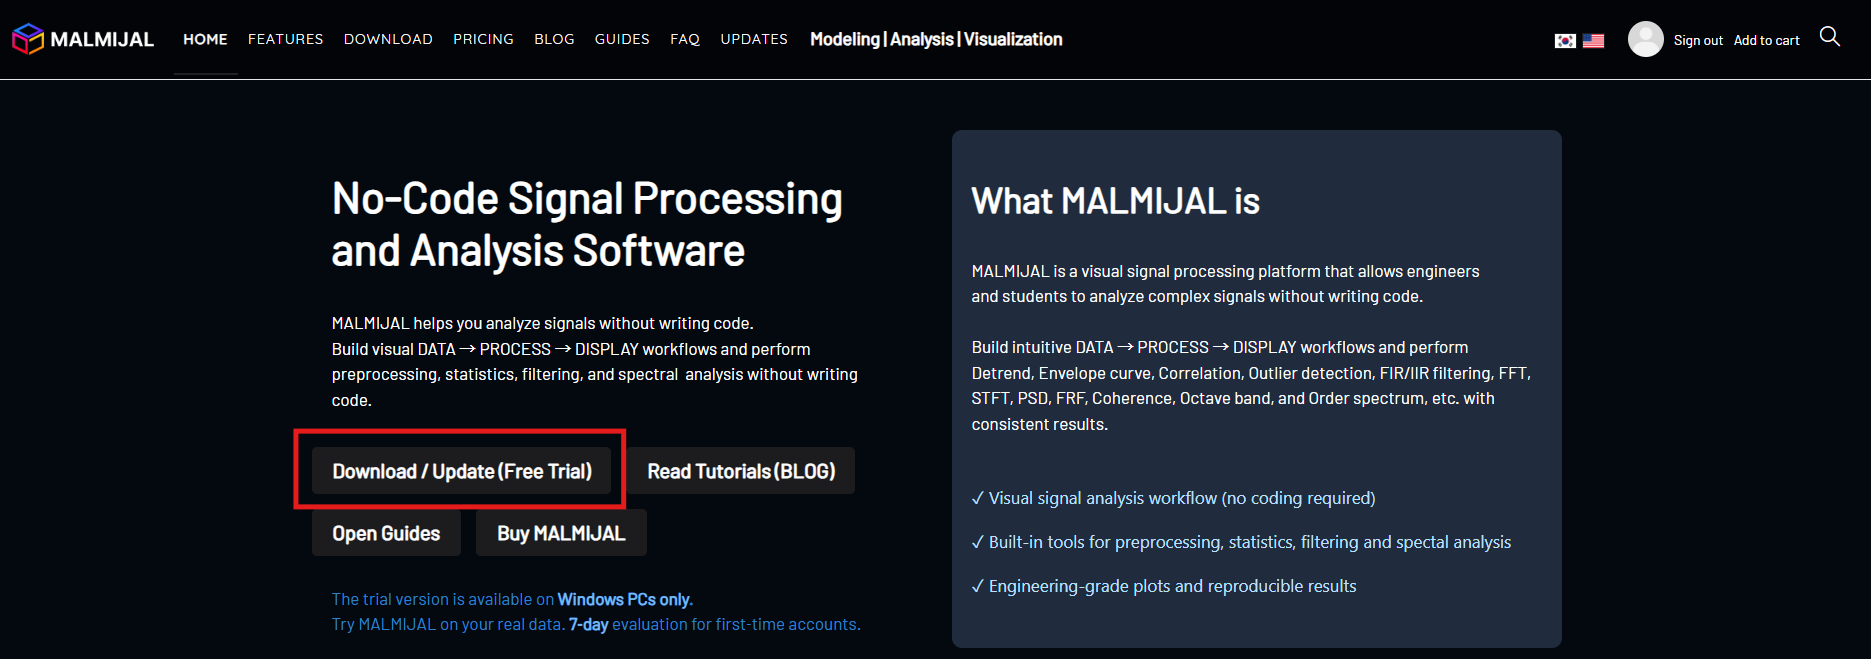Click Engineering-grade plots checklist line
Screen dimensions: 1871x659
(x=1164, y=586)
